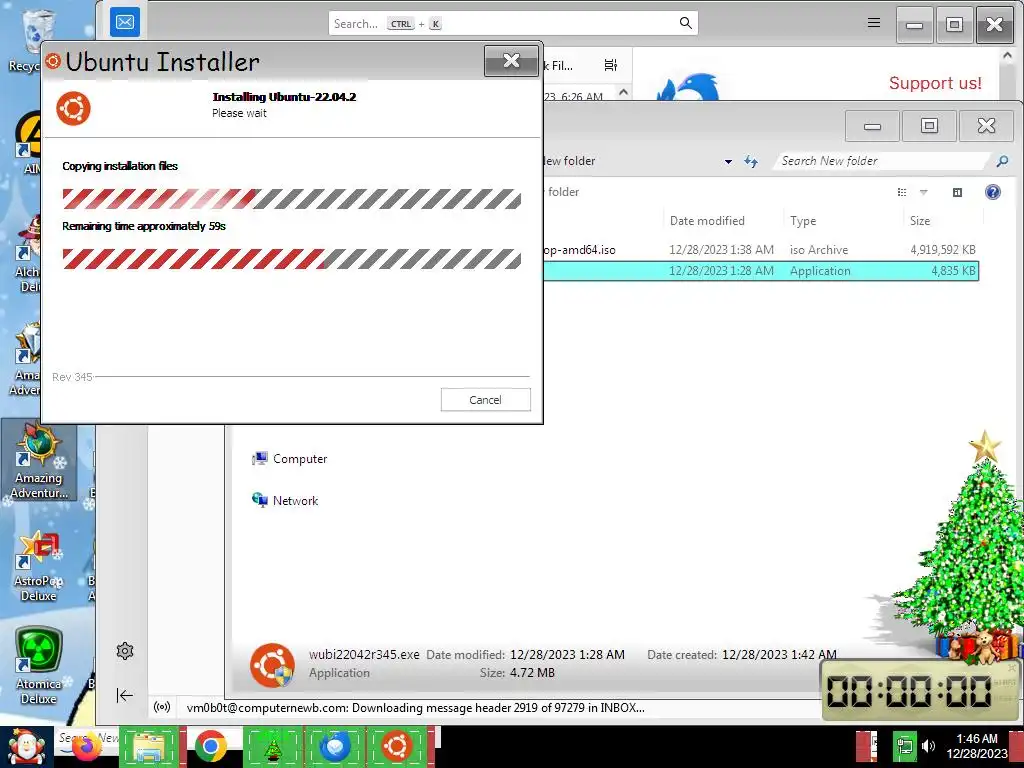Open the Explorer view options dropdown arrow
Screen dimensions: 1024x768
coord(923,192)
